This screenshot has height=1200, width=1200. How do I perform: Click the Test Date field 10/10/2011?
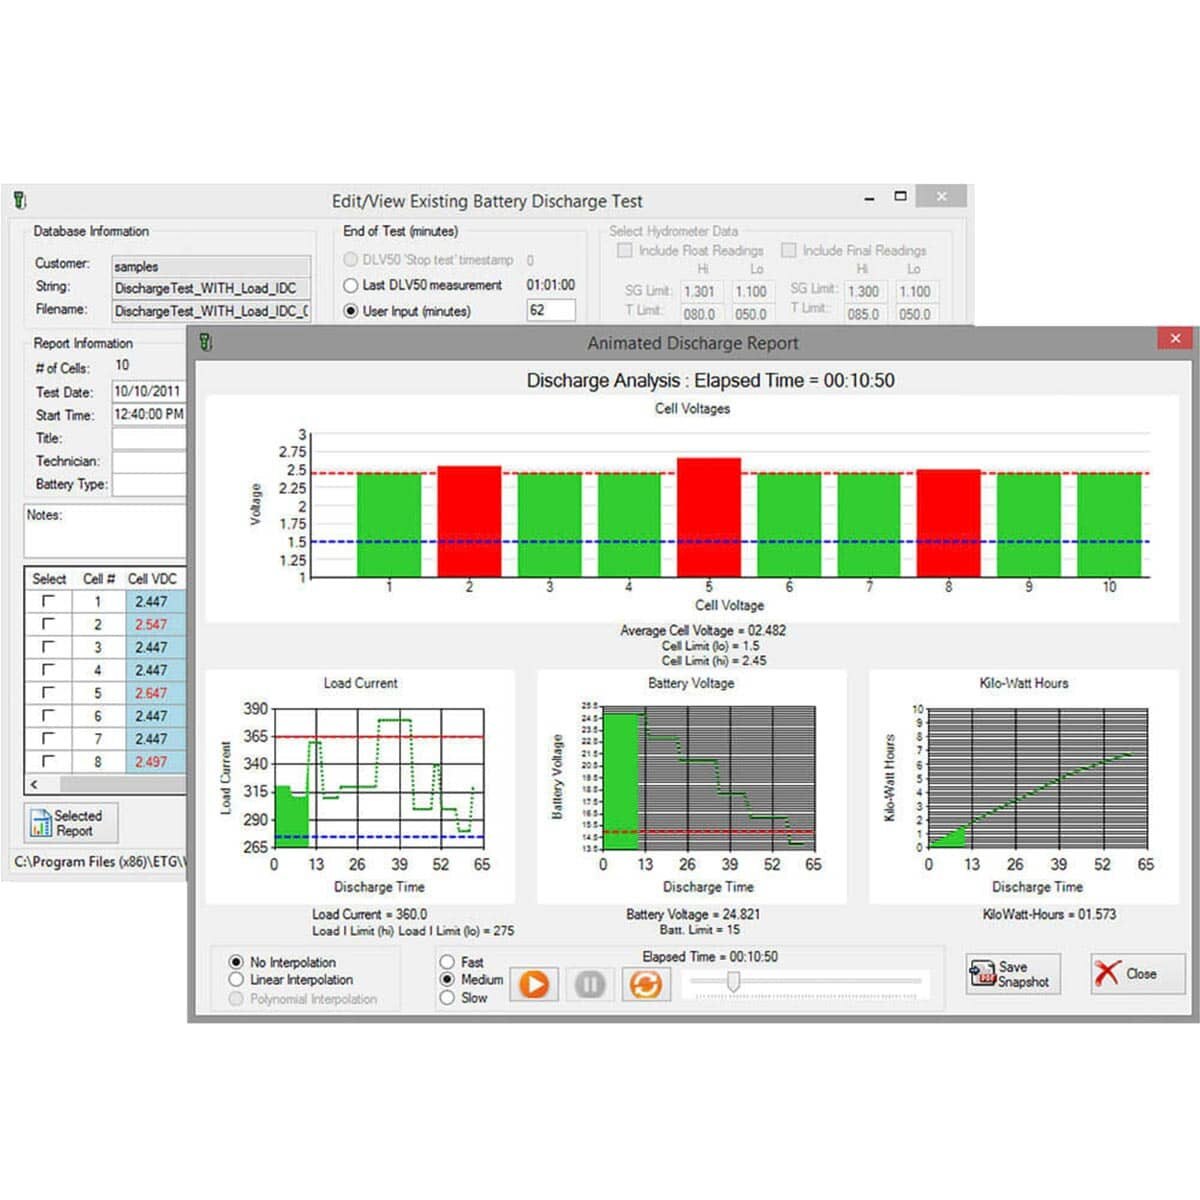coord(149,391)
